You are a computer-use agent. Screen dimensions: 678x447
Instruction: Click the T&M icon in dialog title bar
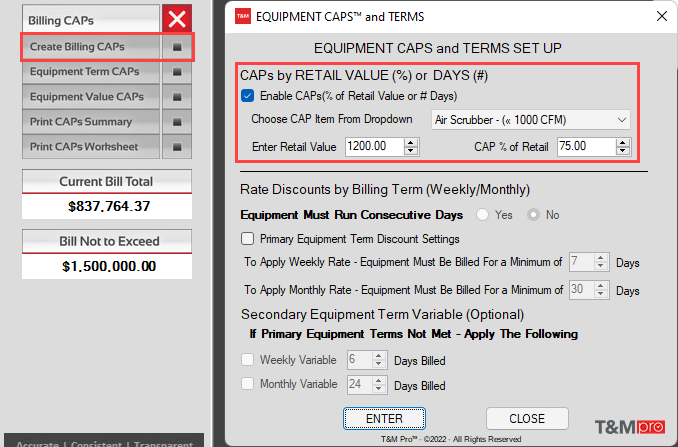click(243, 16)
